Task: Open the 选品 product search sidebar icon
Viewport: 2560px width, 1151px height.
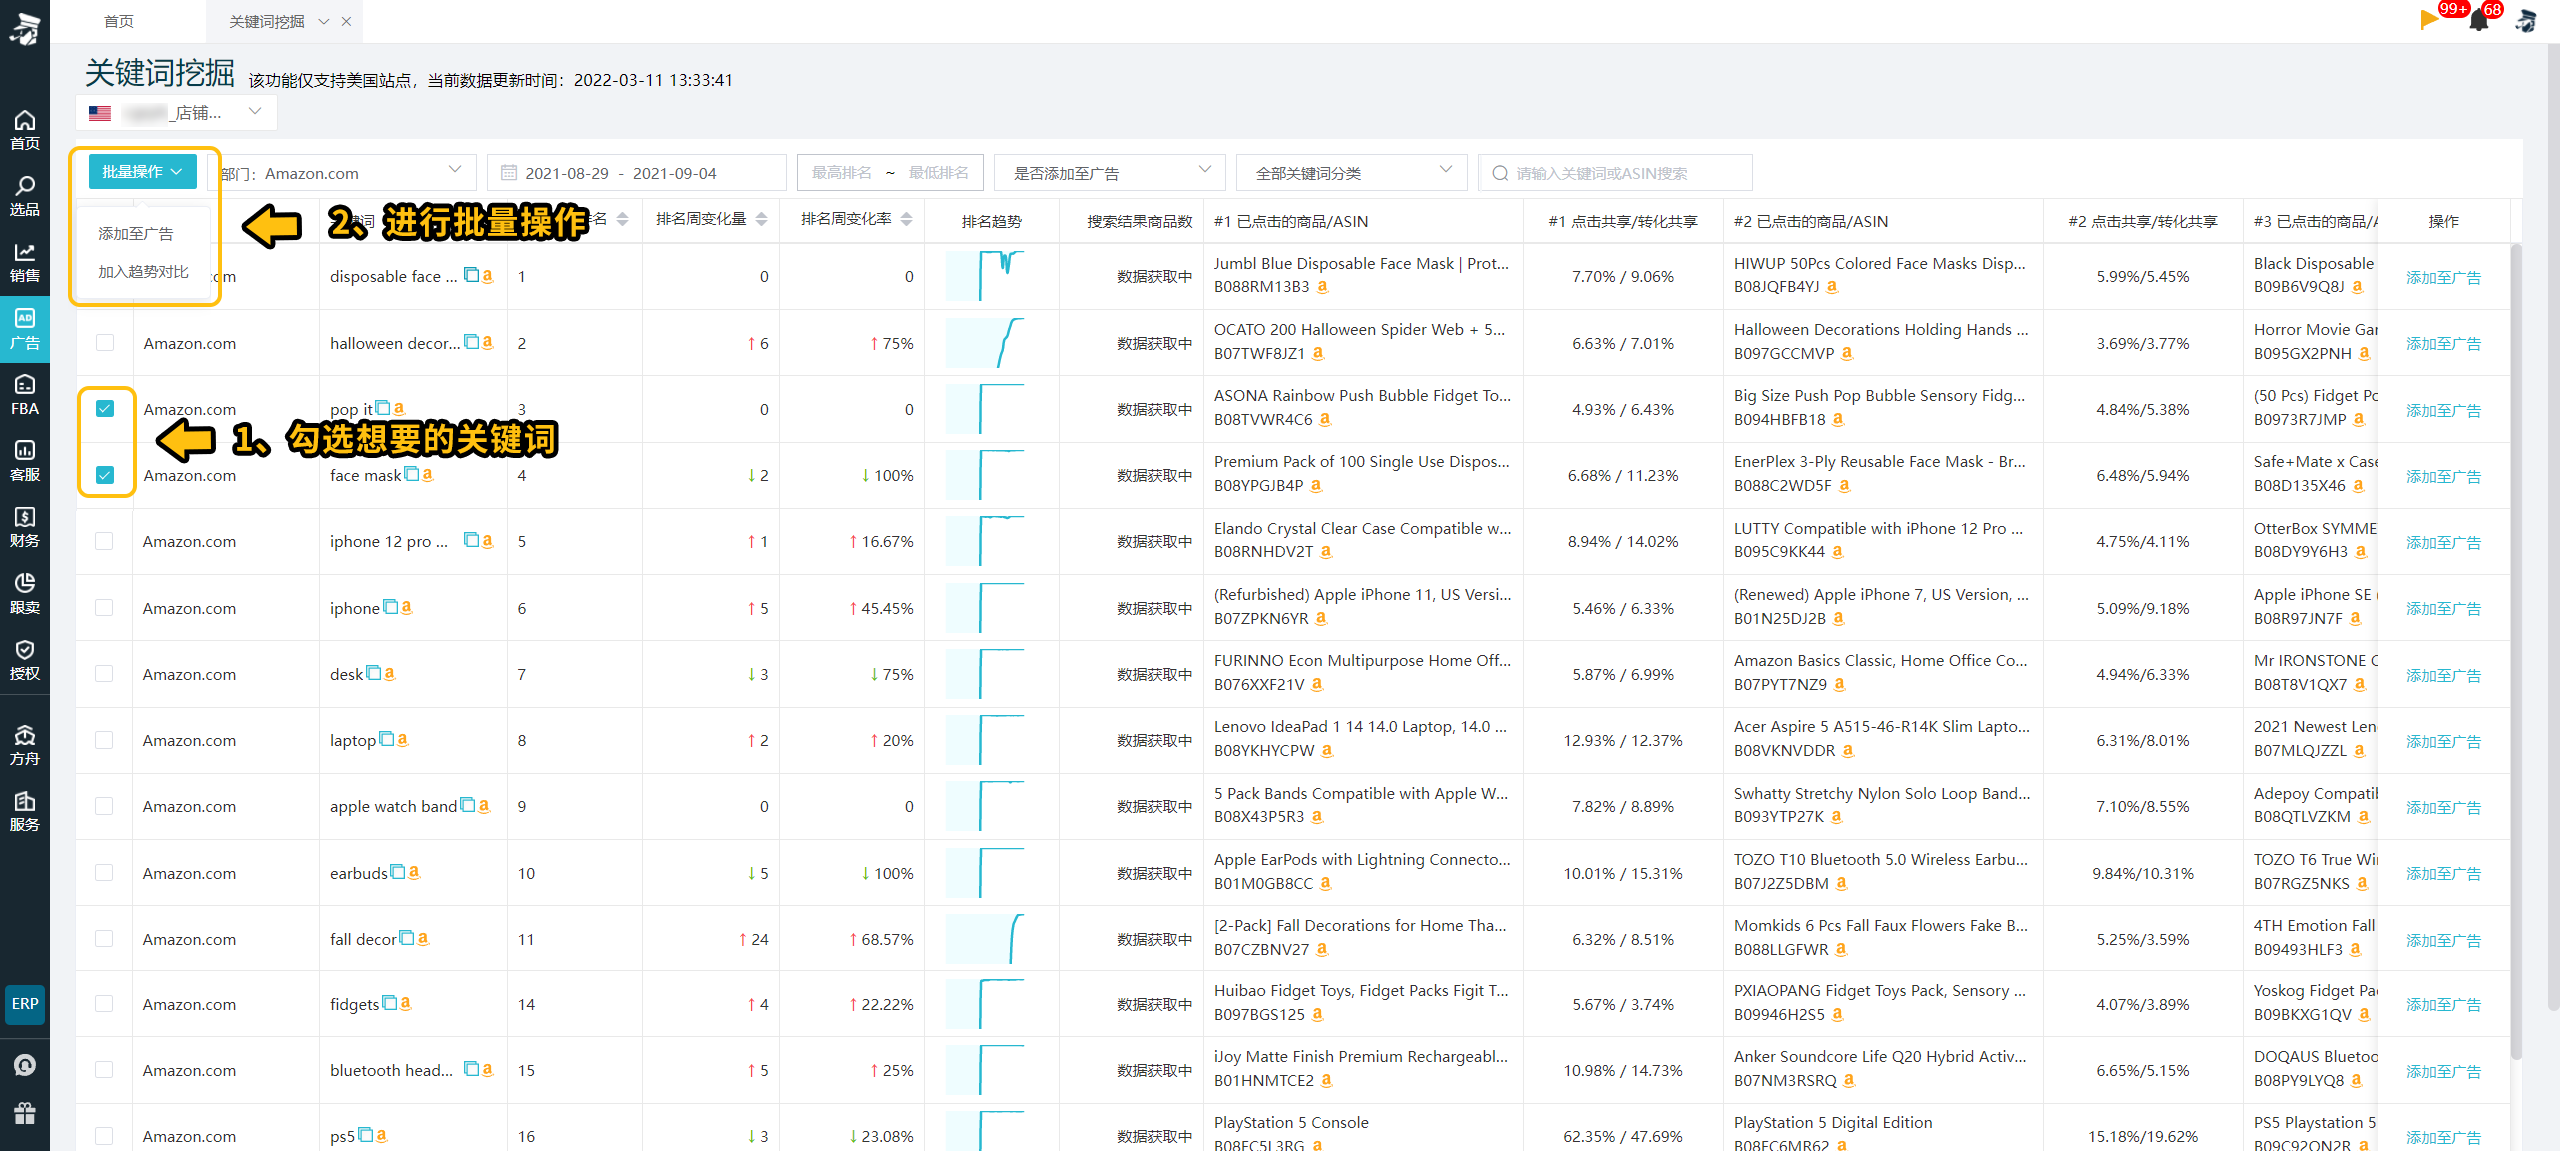Action: tap(24, 196)
